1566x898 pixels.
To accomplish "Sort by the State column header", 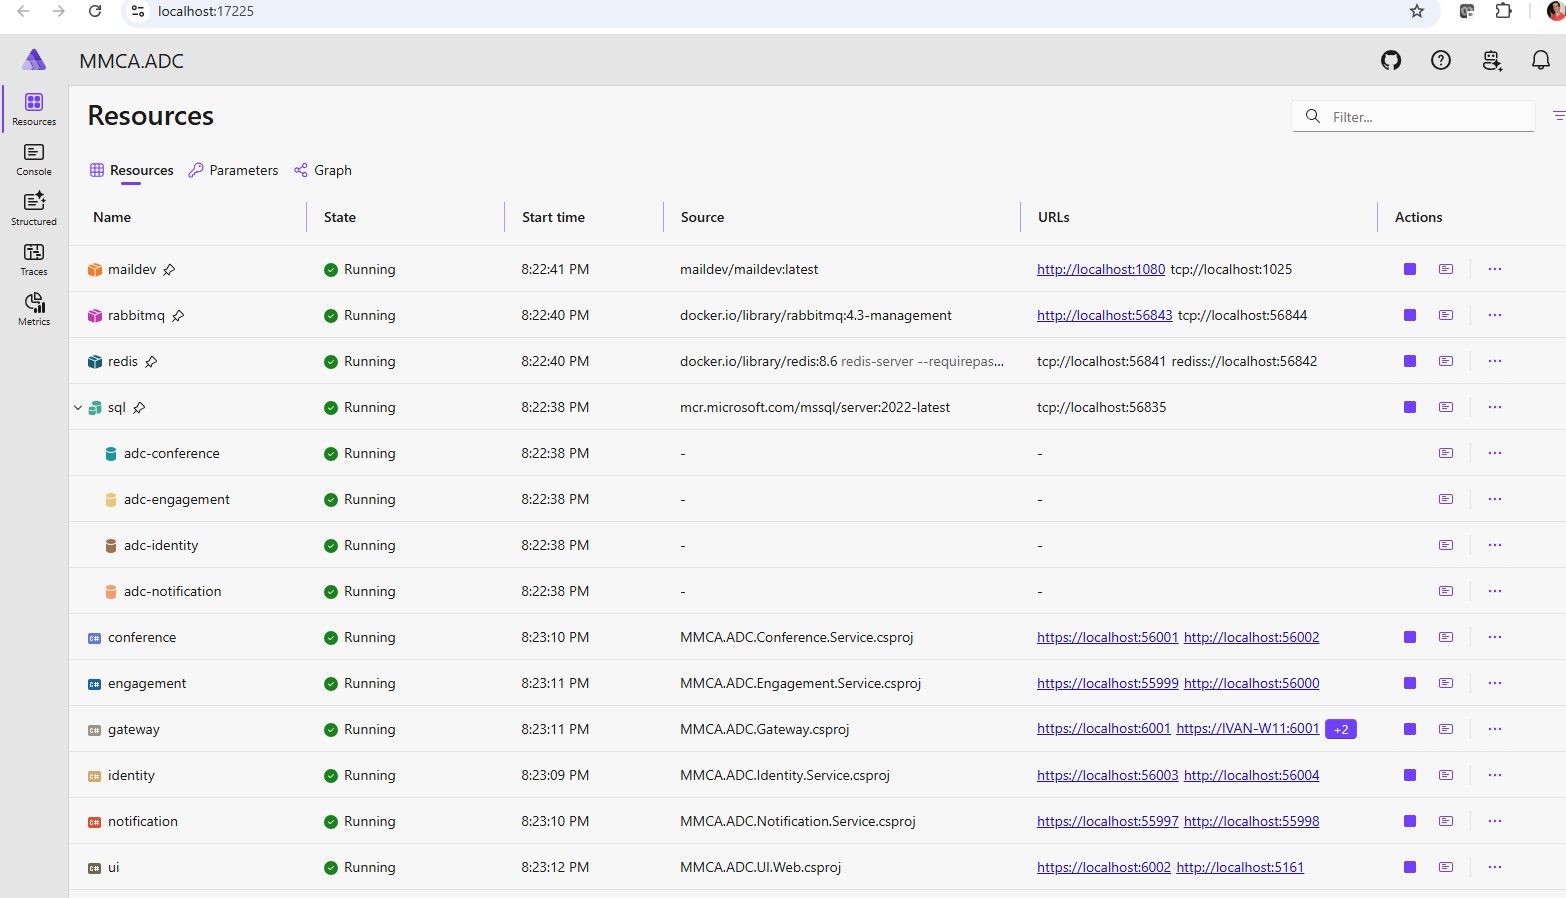I will point(340,217).
